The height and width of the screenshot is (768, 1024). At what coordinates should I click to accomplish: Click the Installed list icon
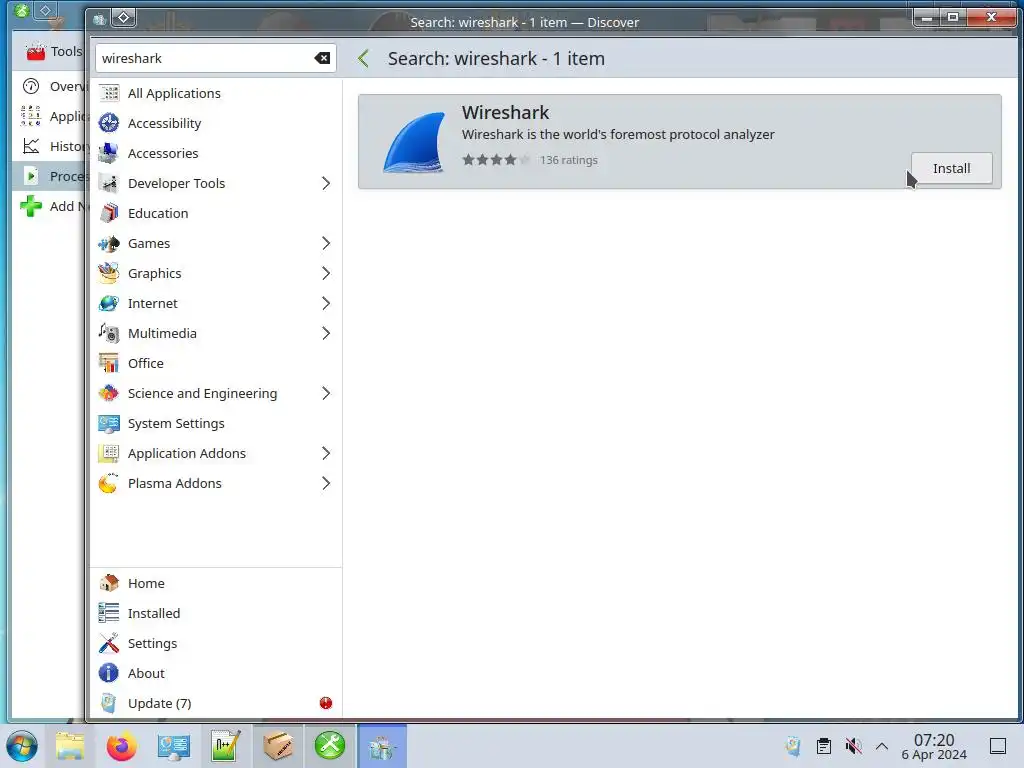coord(108,613)
